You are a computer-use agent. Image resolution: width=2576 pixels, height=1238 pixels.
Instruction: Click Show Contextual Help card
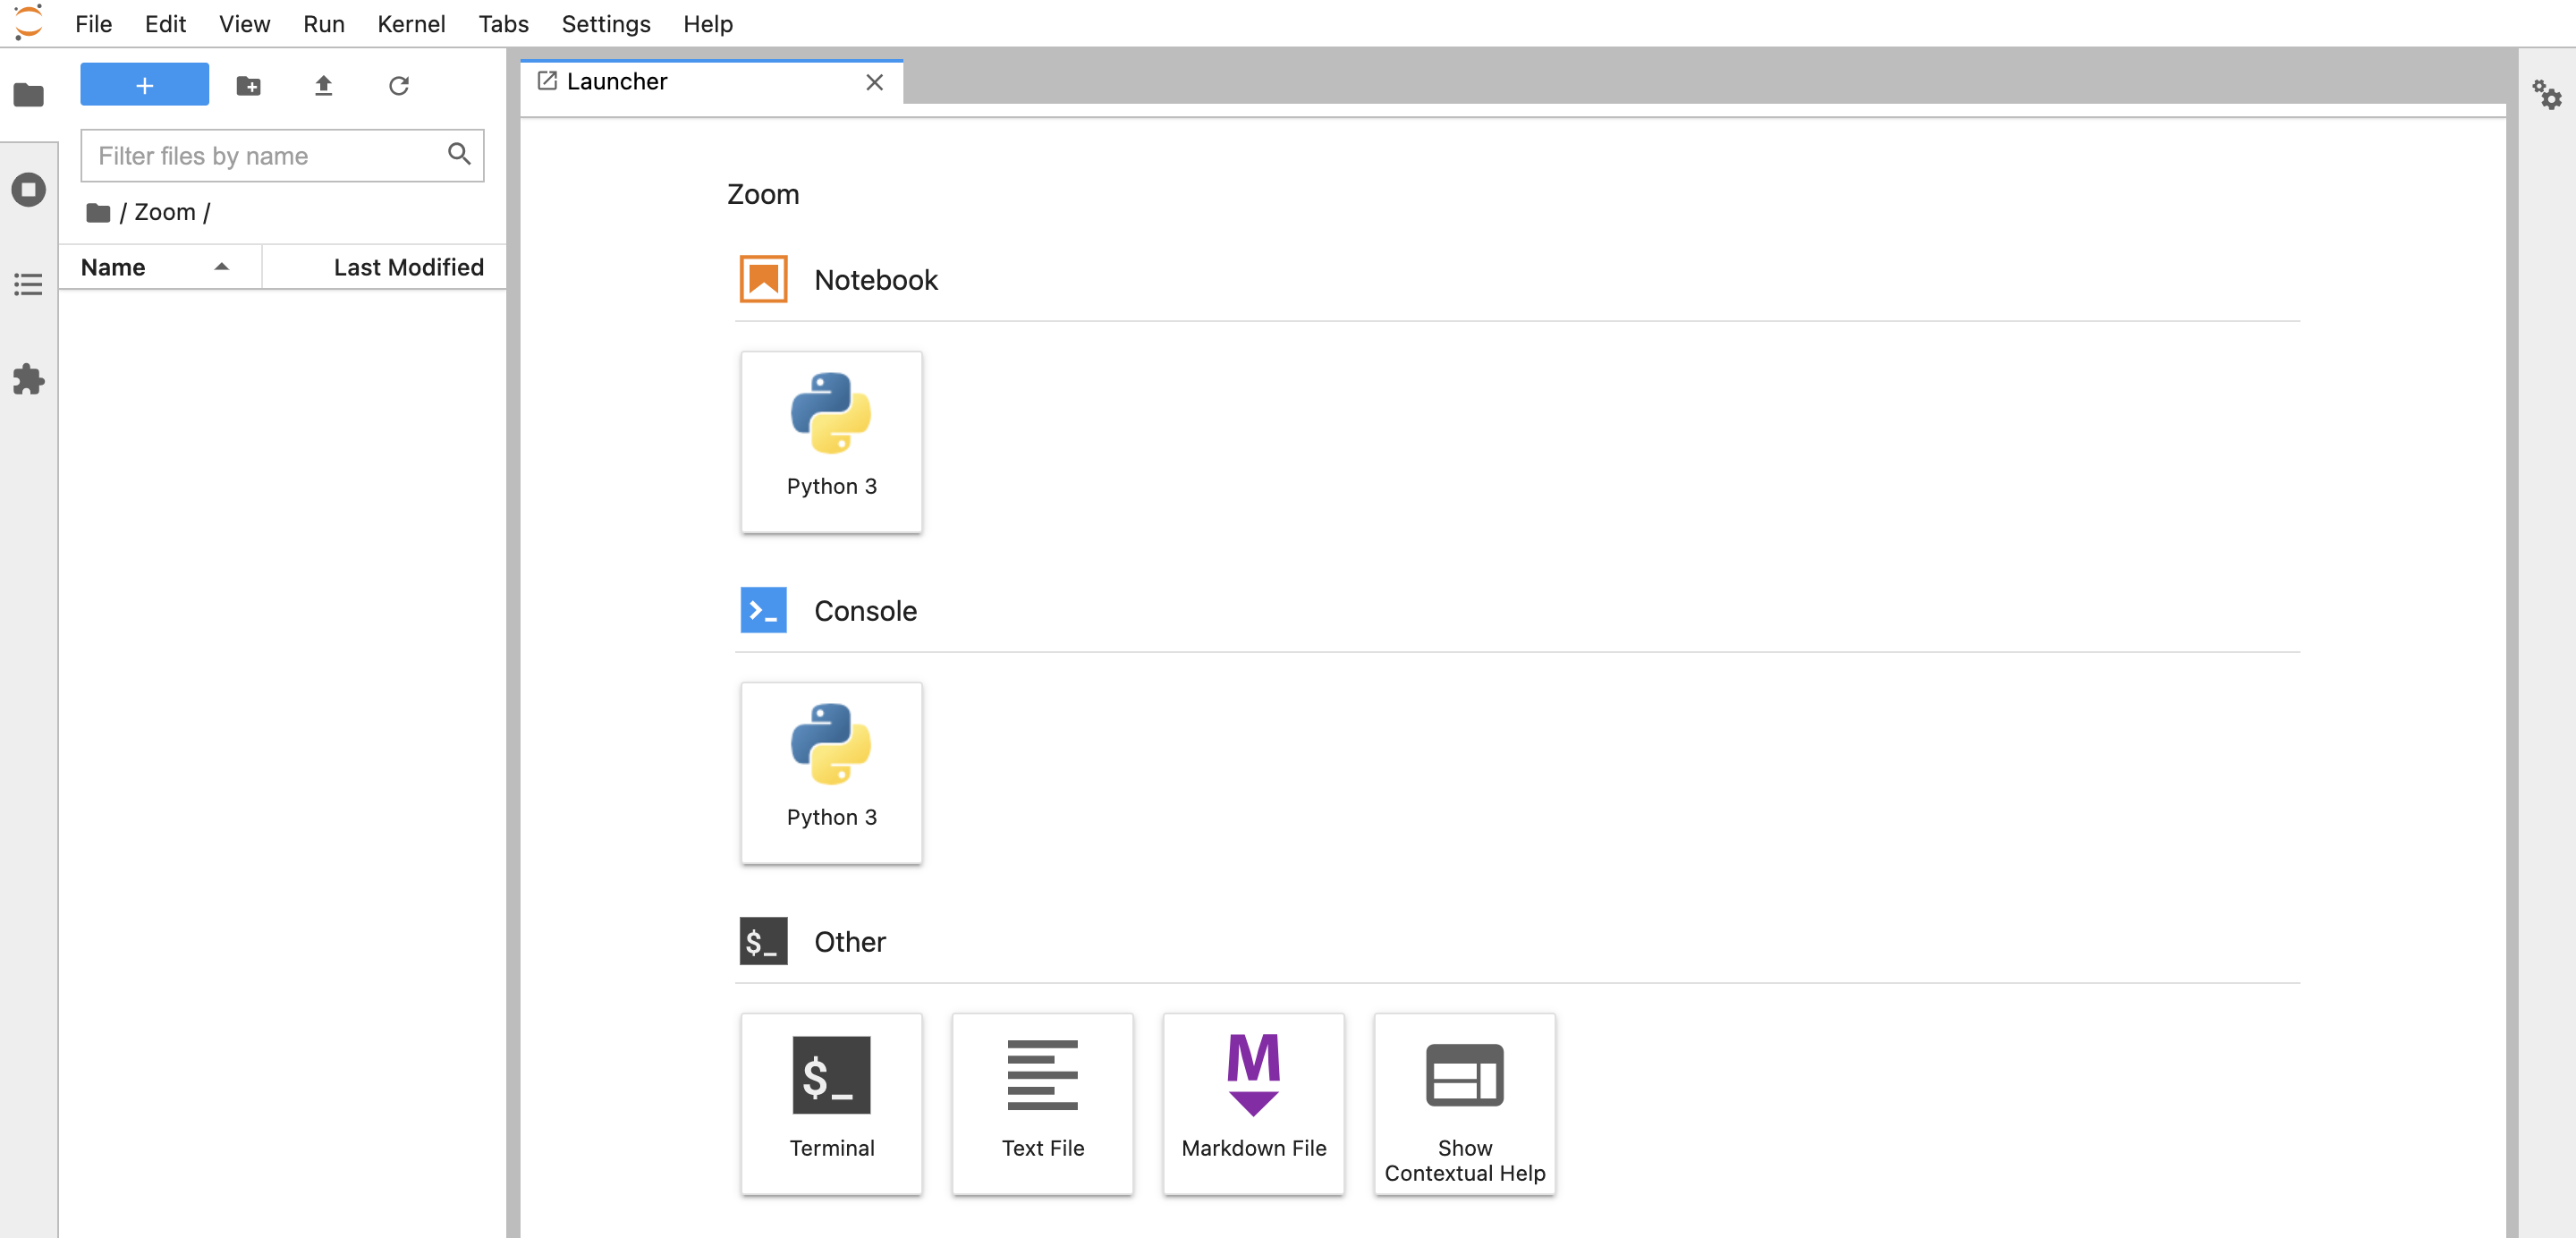[x=1464, y=1103]
